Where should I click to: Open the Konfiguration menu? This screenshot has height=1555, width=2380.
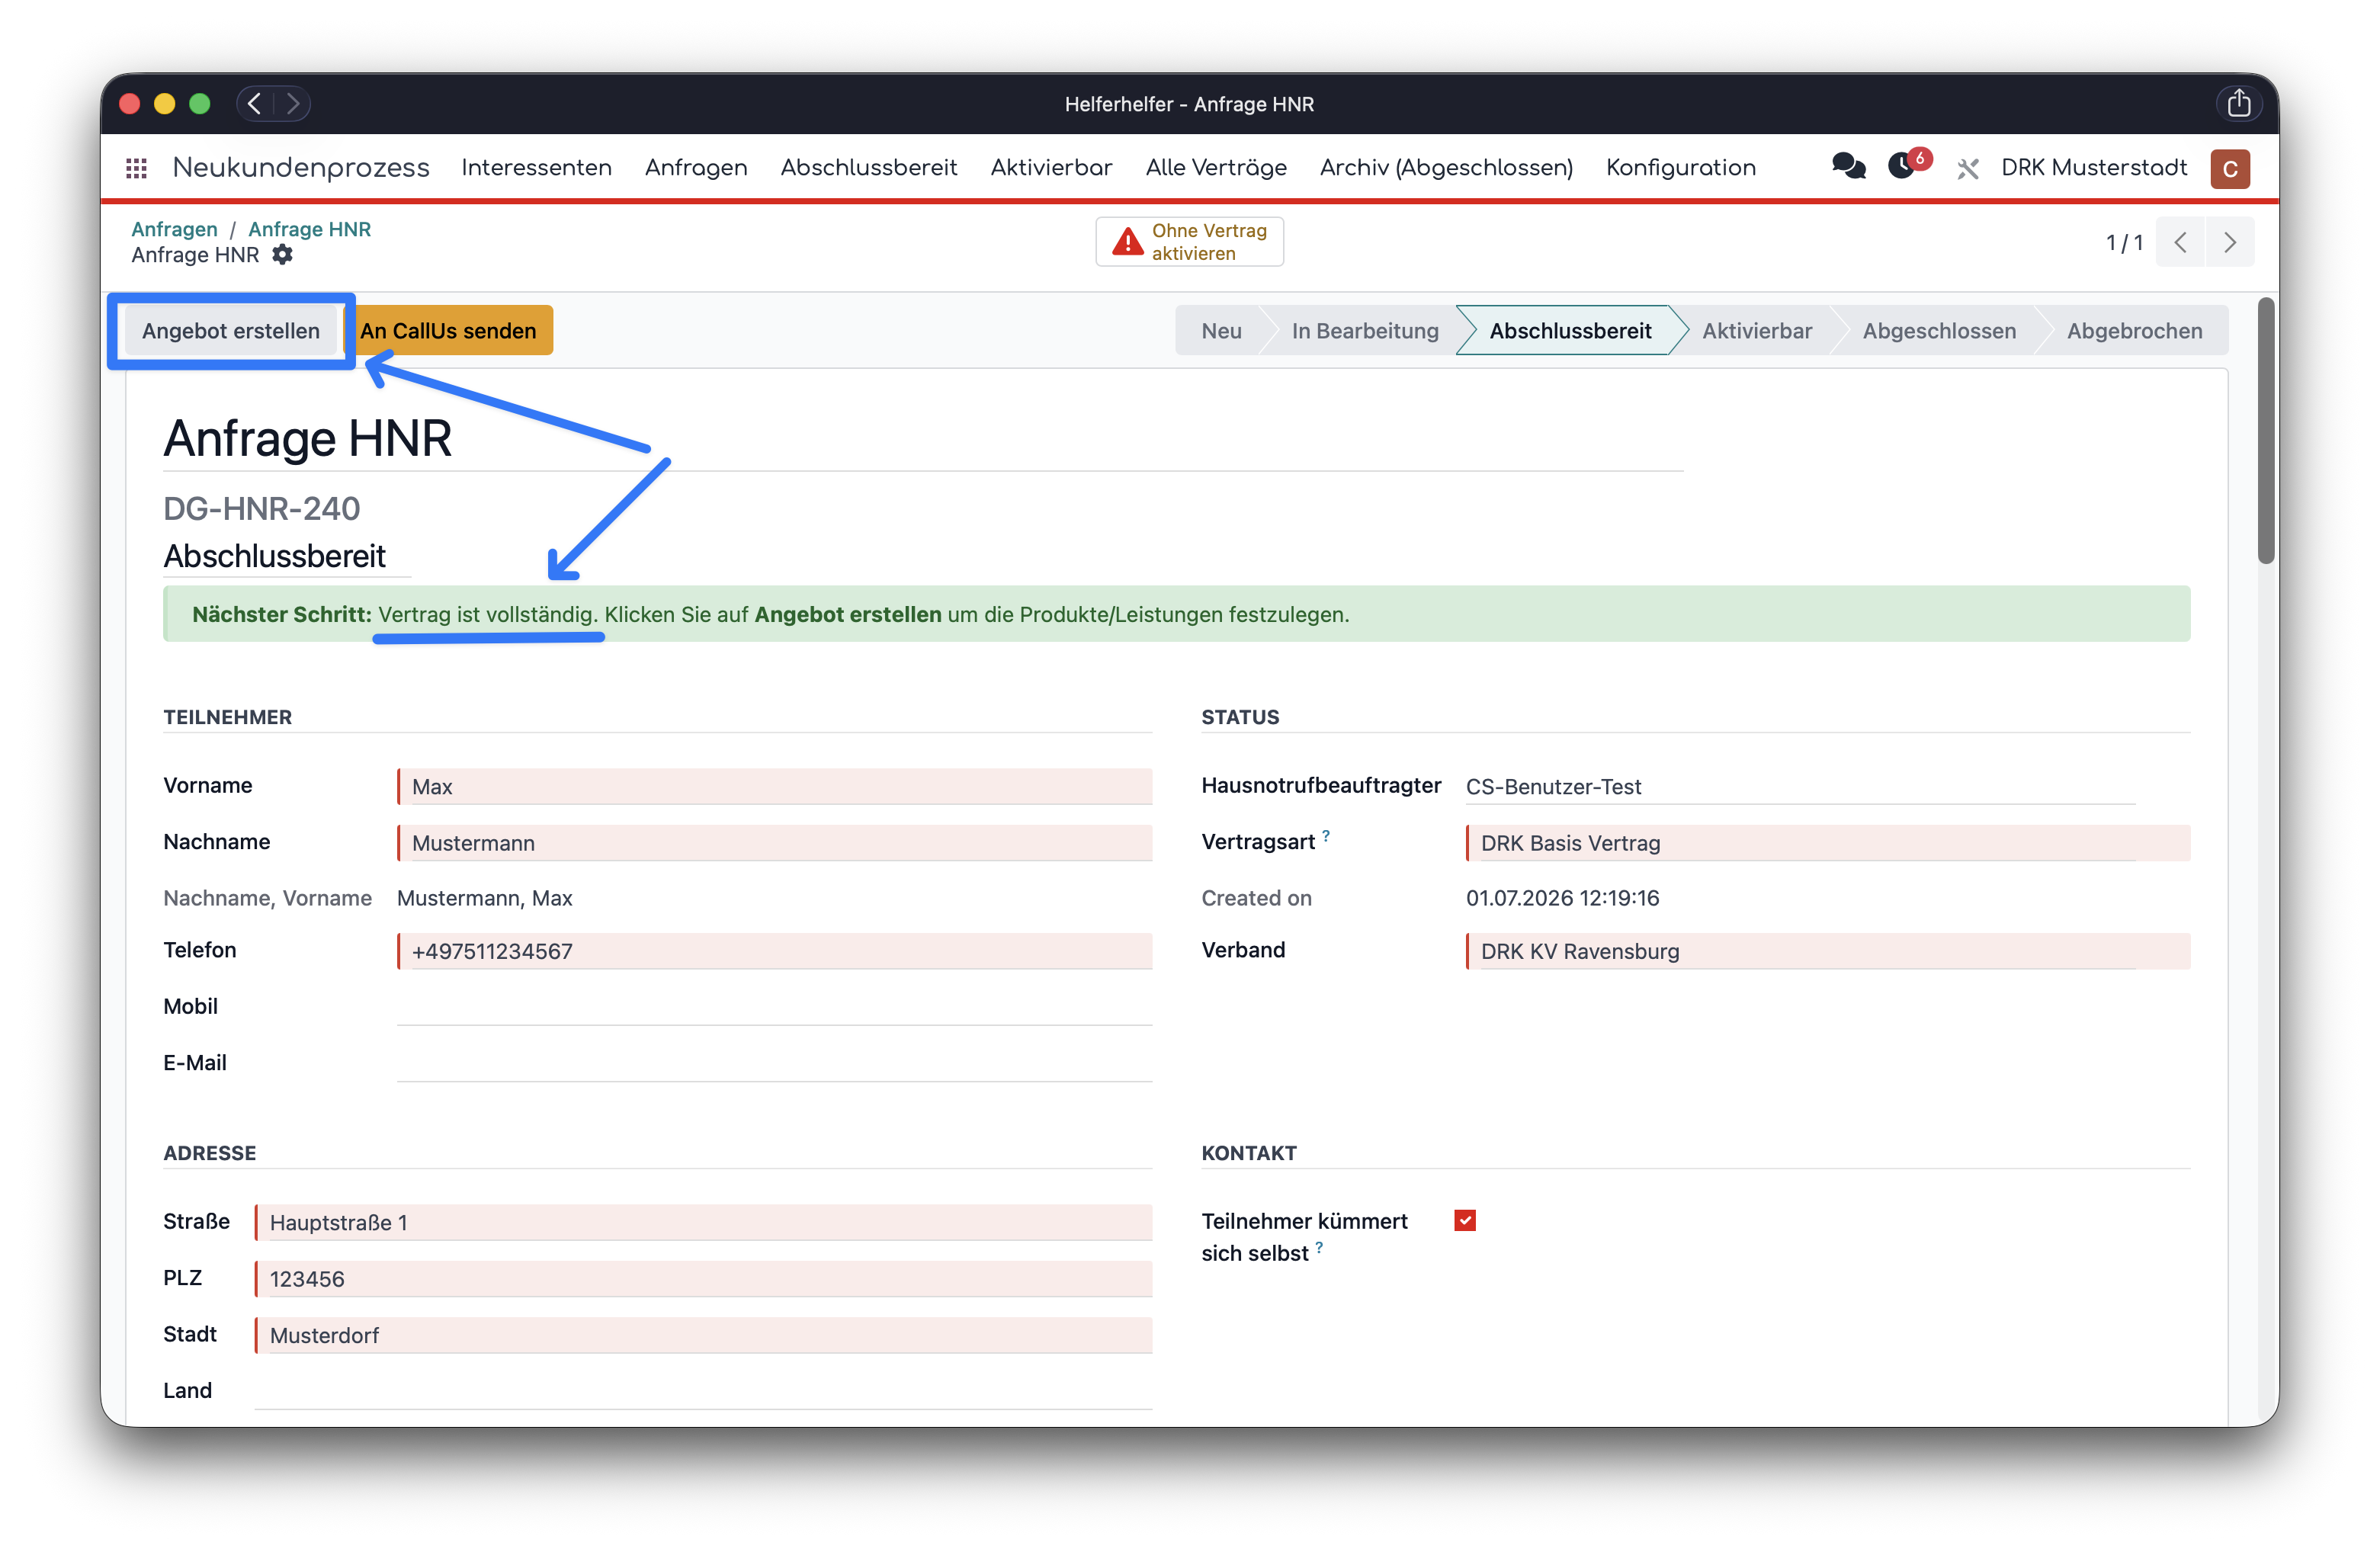(1680, 168)
